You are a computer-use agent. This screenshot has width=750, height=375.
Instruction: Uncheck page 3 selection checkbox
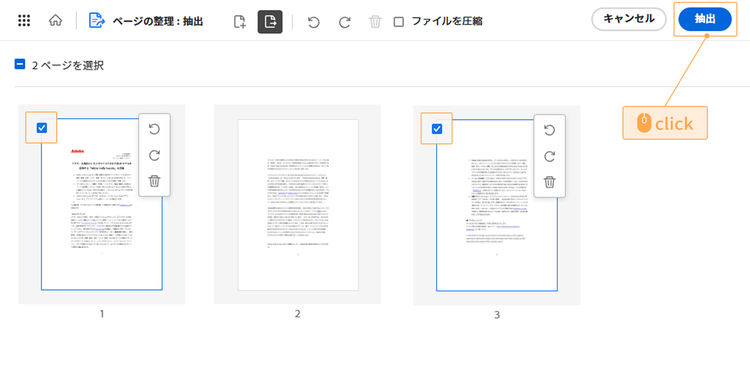pyautogui.click(x=437, y=128)
